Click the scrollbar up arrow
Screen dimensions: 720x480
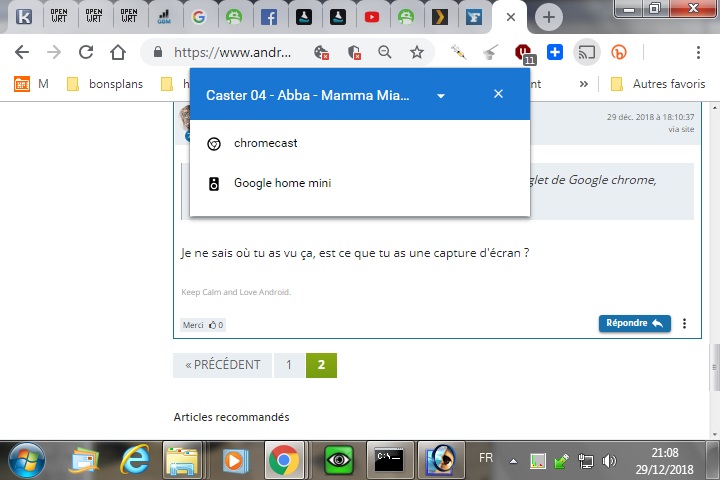(x=714, y=107)
